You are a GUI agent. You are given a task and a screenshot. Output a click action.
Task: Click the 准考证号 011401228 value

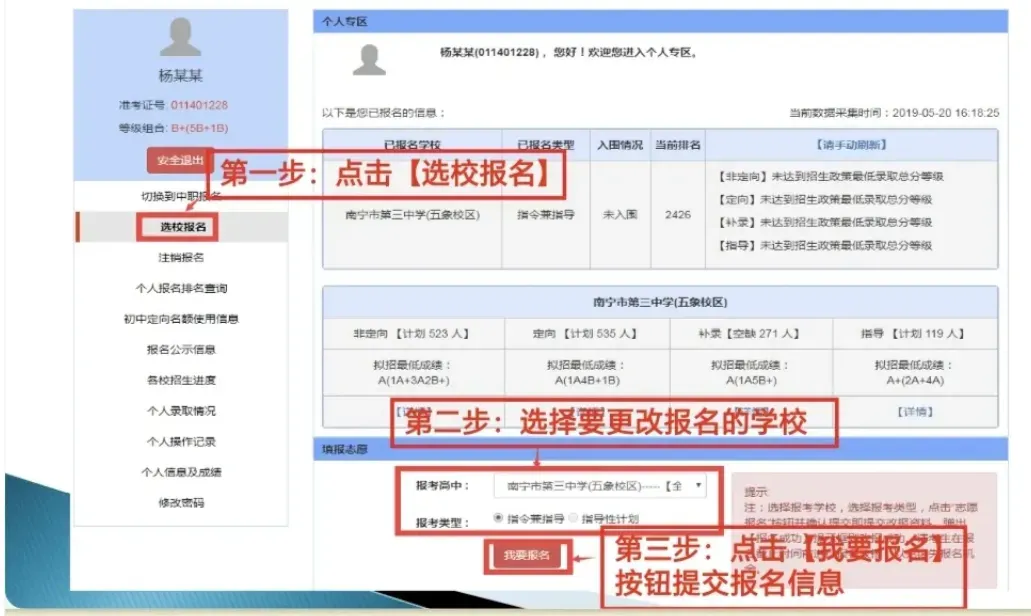[x=199, y=105]
